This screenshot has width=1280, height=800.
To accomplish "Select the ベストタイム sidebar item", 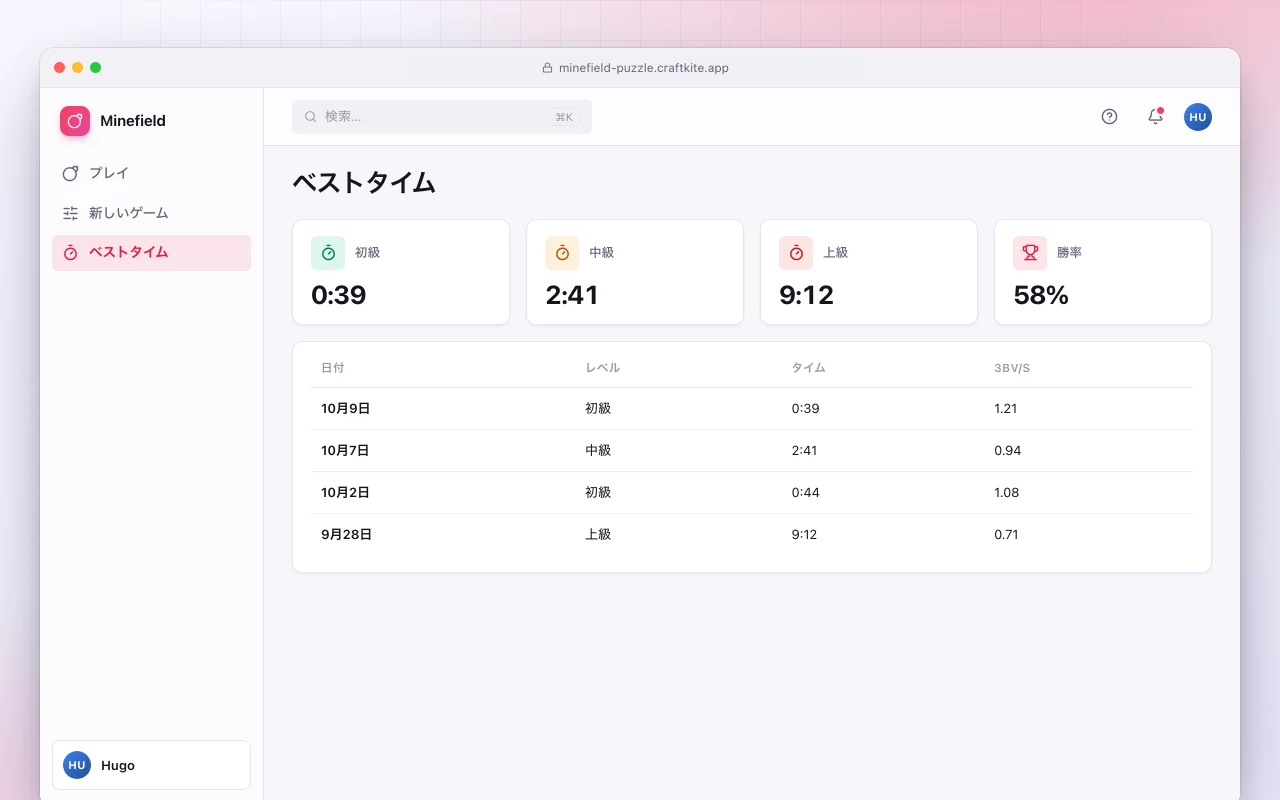I will (151, 253).
